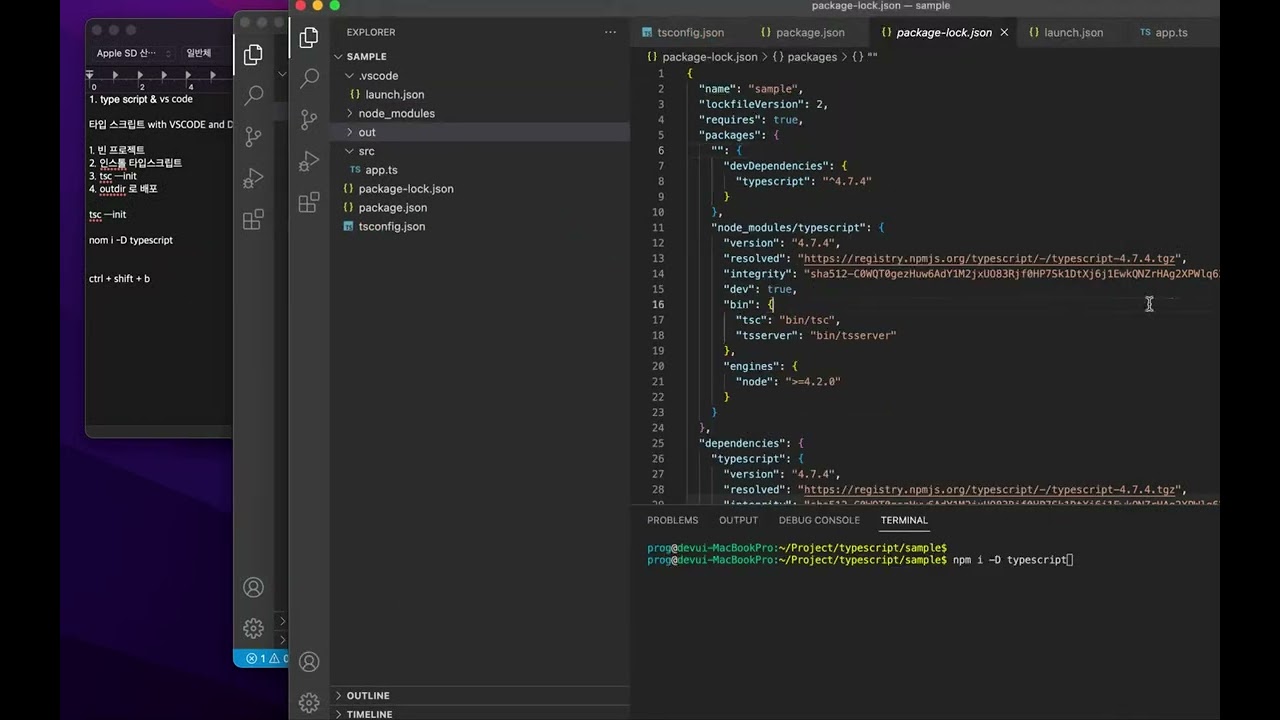
Task: Collapse the SAMPLE root folder
Action: [x=366, y=56]
